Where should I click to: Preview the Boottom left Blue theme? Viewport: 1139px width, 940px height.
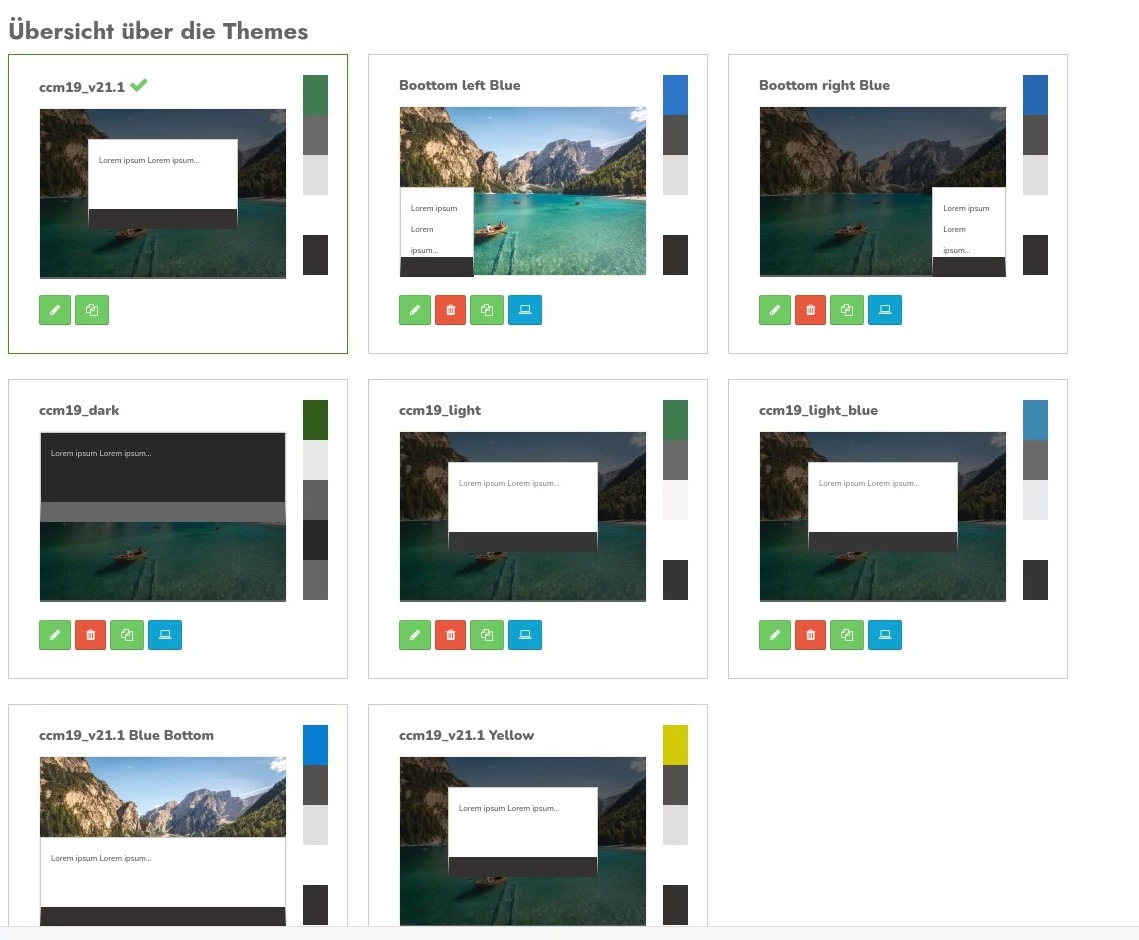525,310
